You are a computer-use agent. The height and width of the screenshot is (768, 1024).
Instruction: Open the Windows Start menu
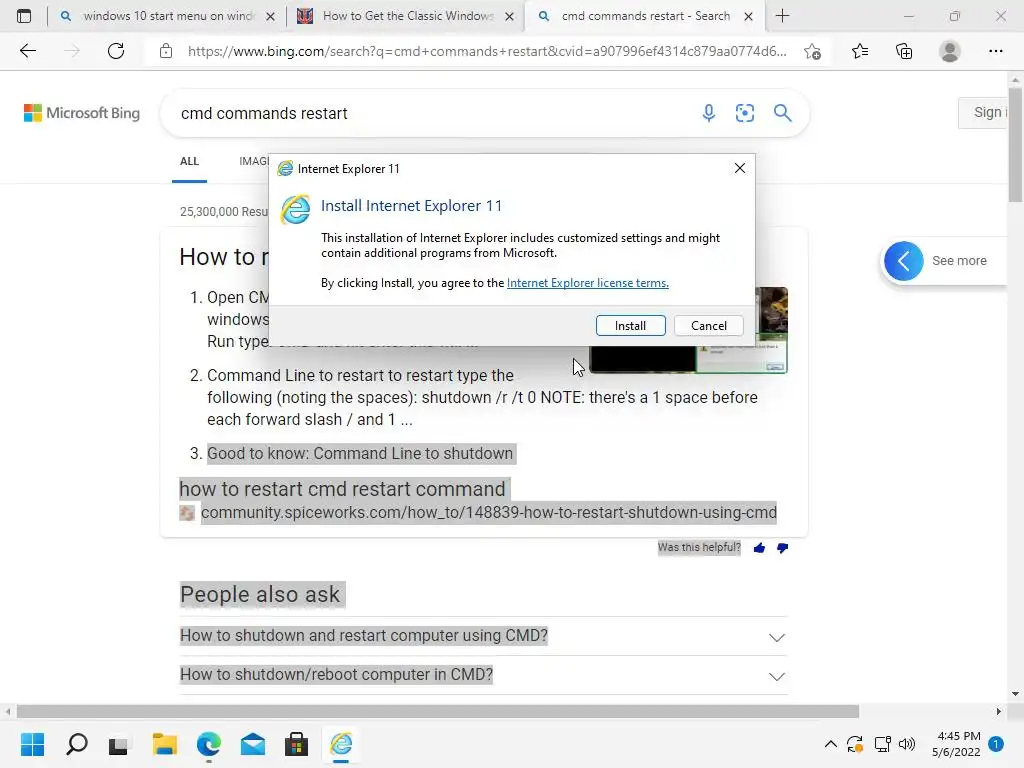pyautogui.click(x=33, y=744)
